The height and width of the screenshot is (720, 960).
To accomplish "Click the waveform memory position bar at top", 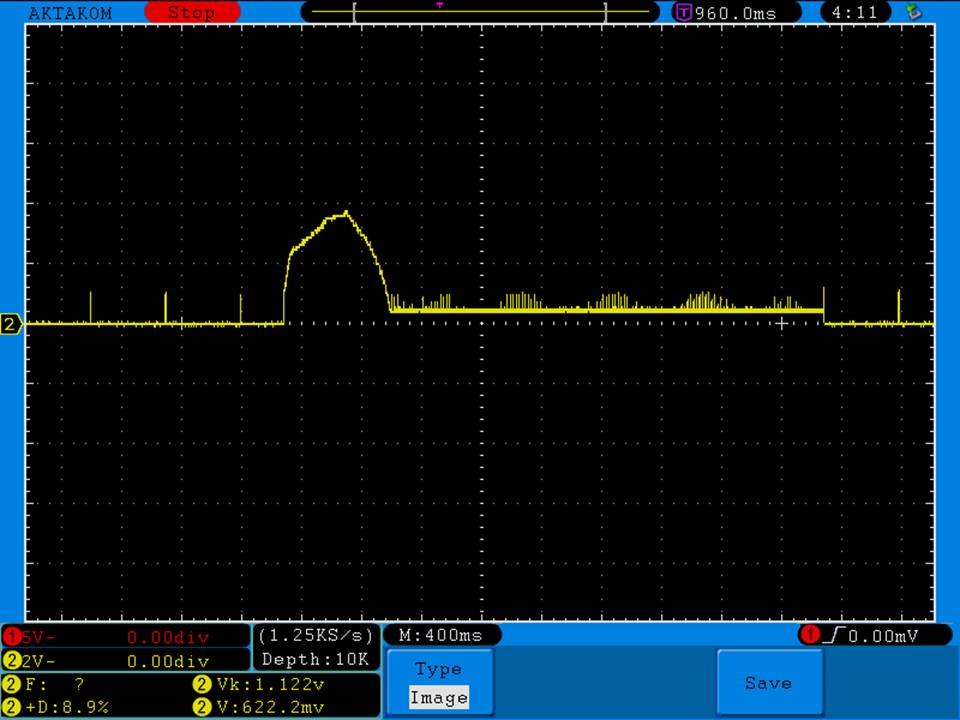I will [x=480, y=12].
